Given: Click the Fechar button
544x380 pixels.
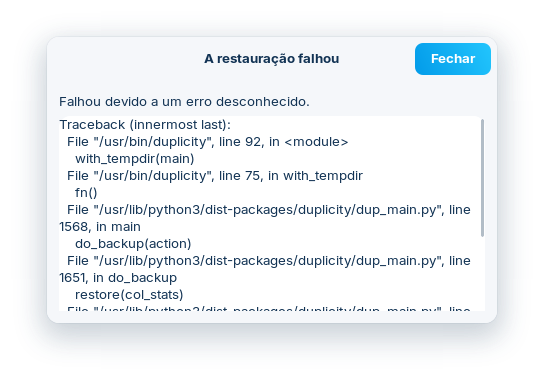Looking at the screenshot, I should [x=452, y=59].
